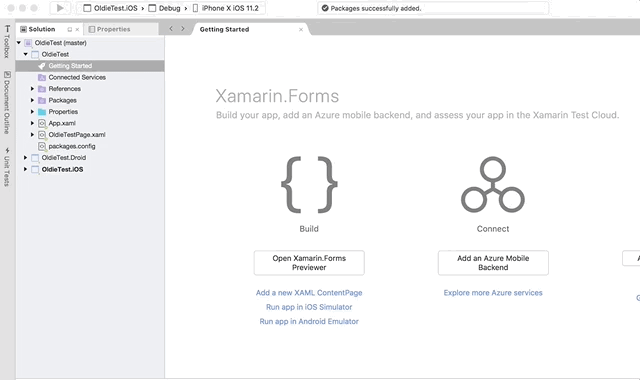Expand the Packages folder
The height and width of the screenshot is (380, 640).
pyautogui.click(x=32, y=100)
